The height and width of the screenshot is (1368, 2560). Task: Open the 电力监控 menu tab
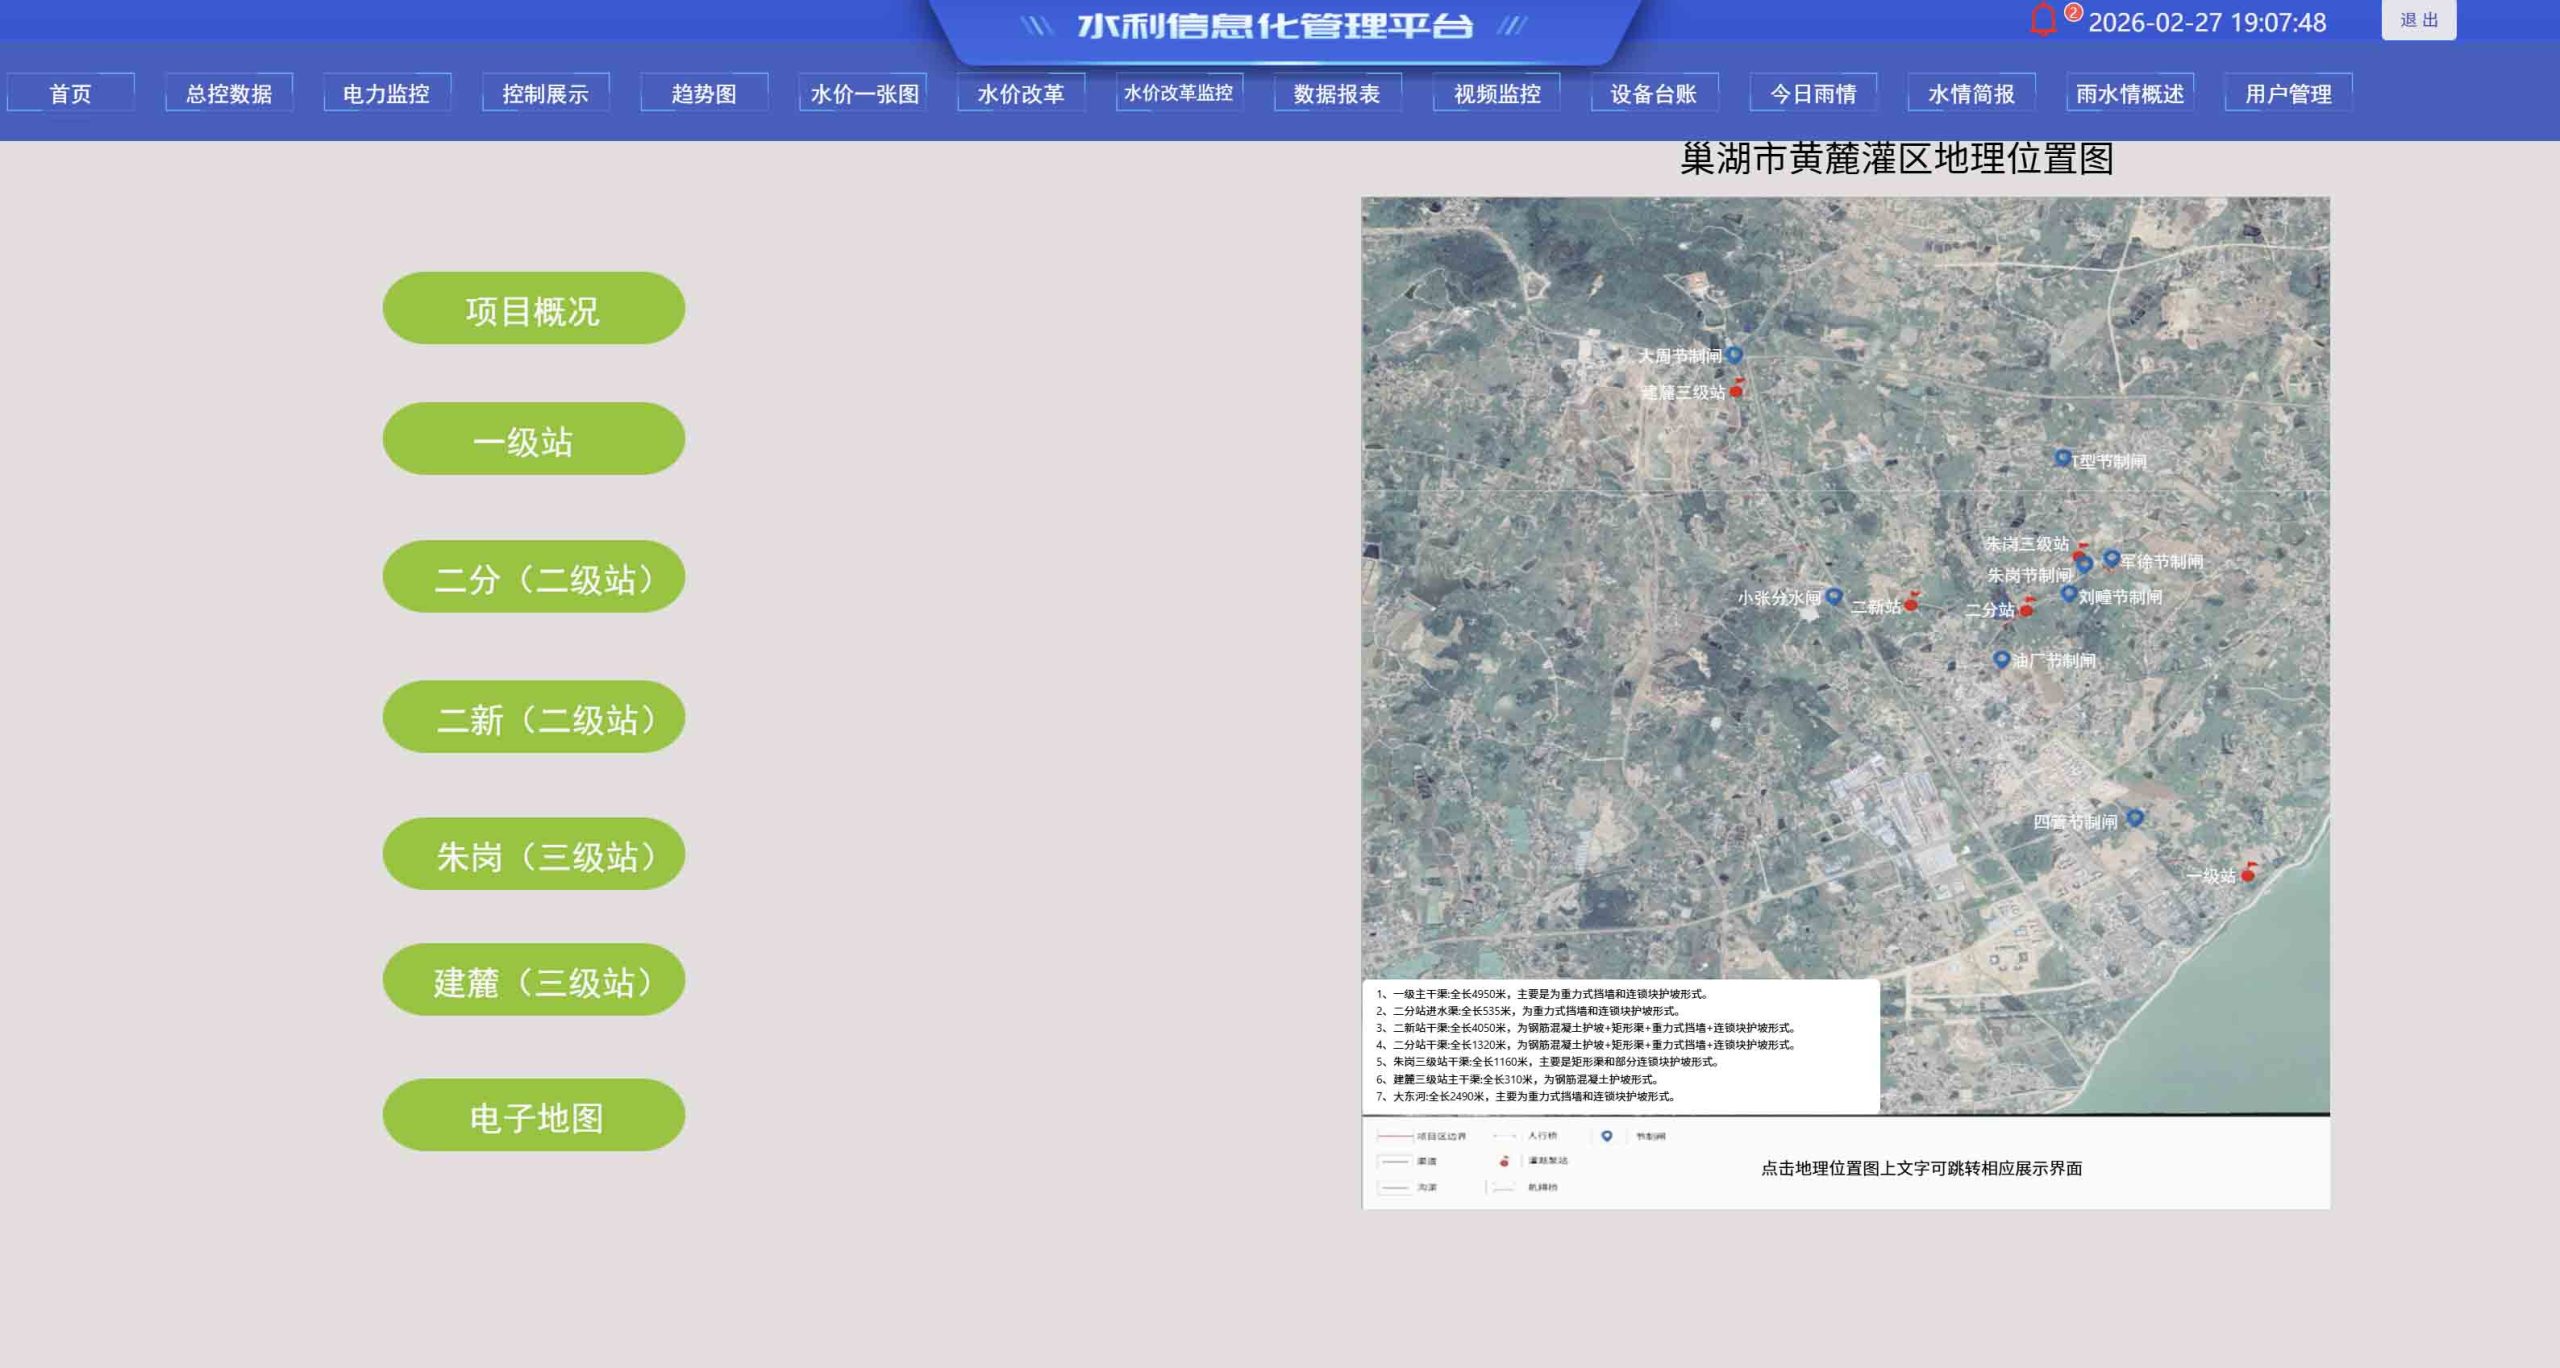[x=386, y=94]
